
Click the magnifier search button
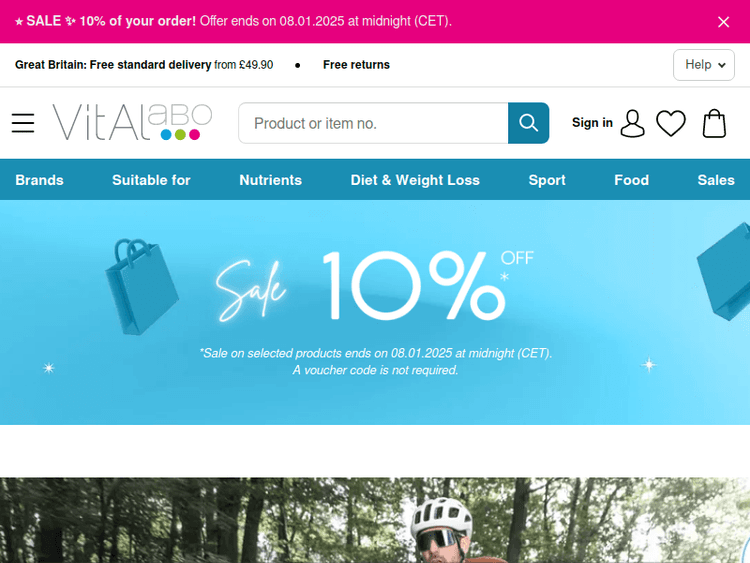pos(528,123)
